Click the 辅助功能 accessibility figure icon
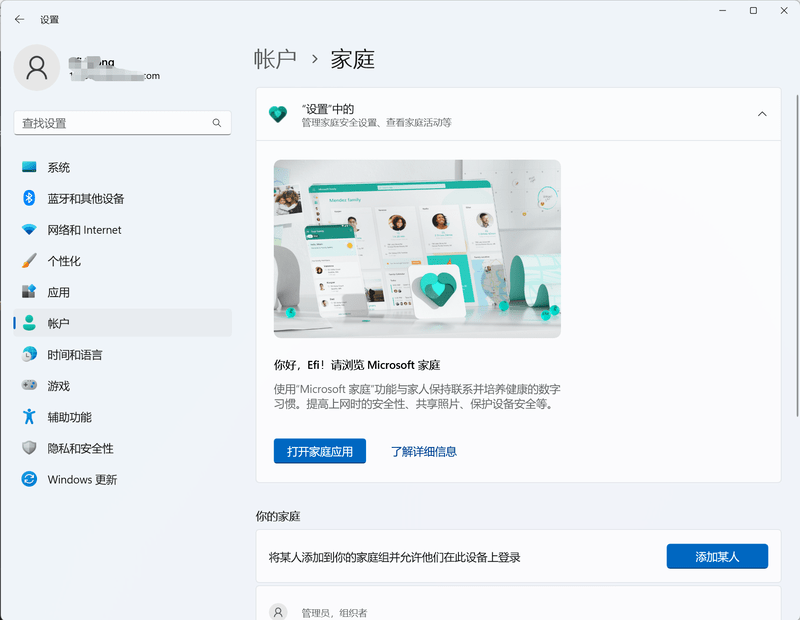800x620 pixels. [x=29, y=416]
